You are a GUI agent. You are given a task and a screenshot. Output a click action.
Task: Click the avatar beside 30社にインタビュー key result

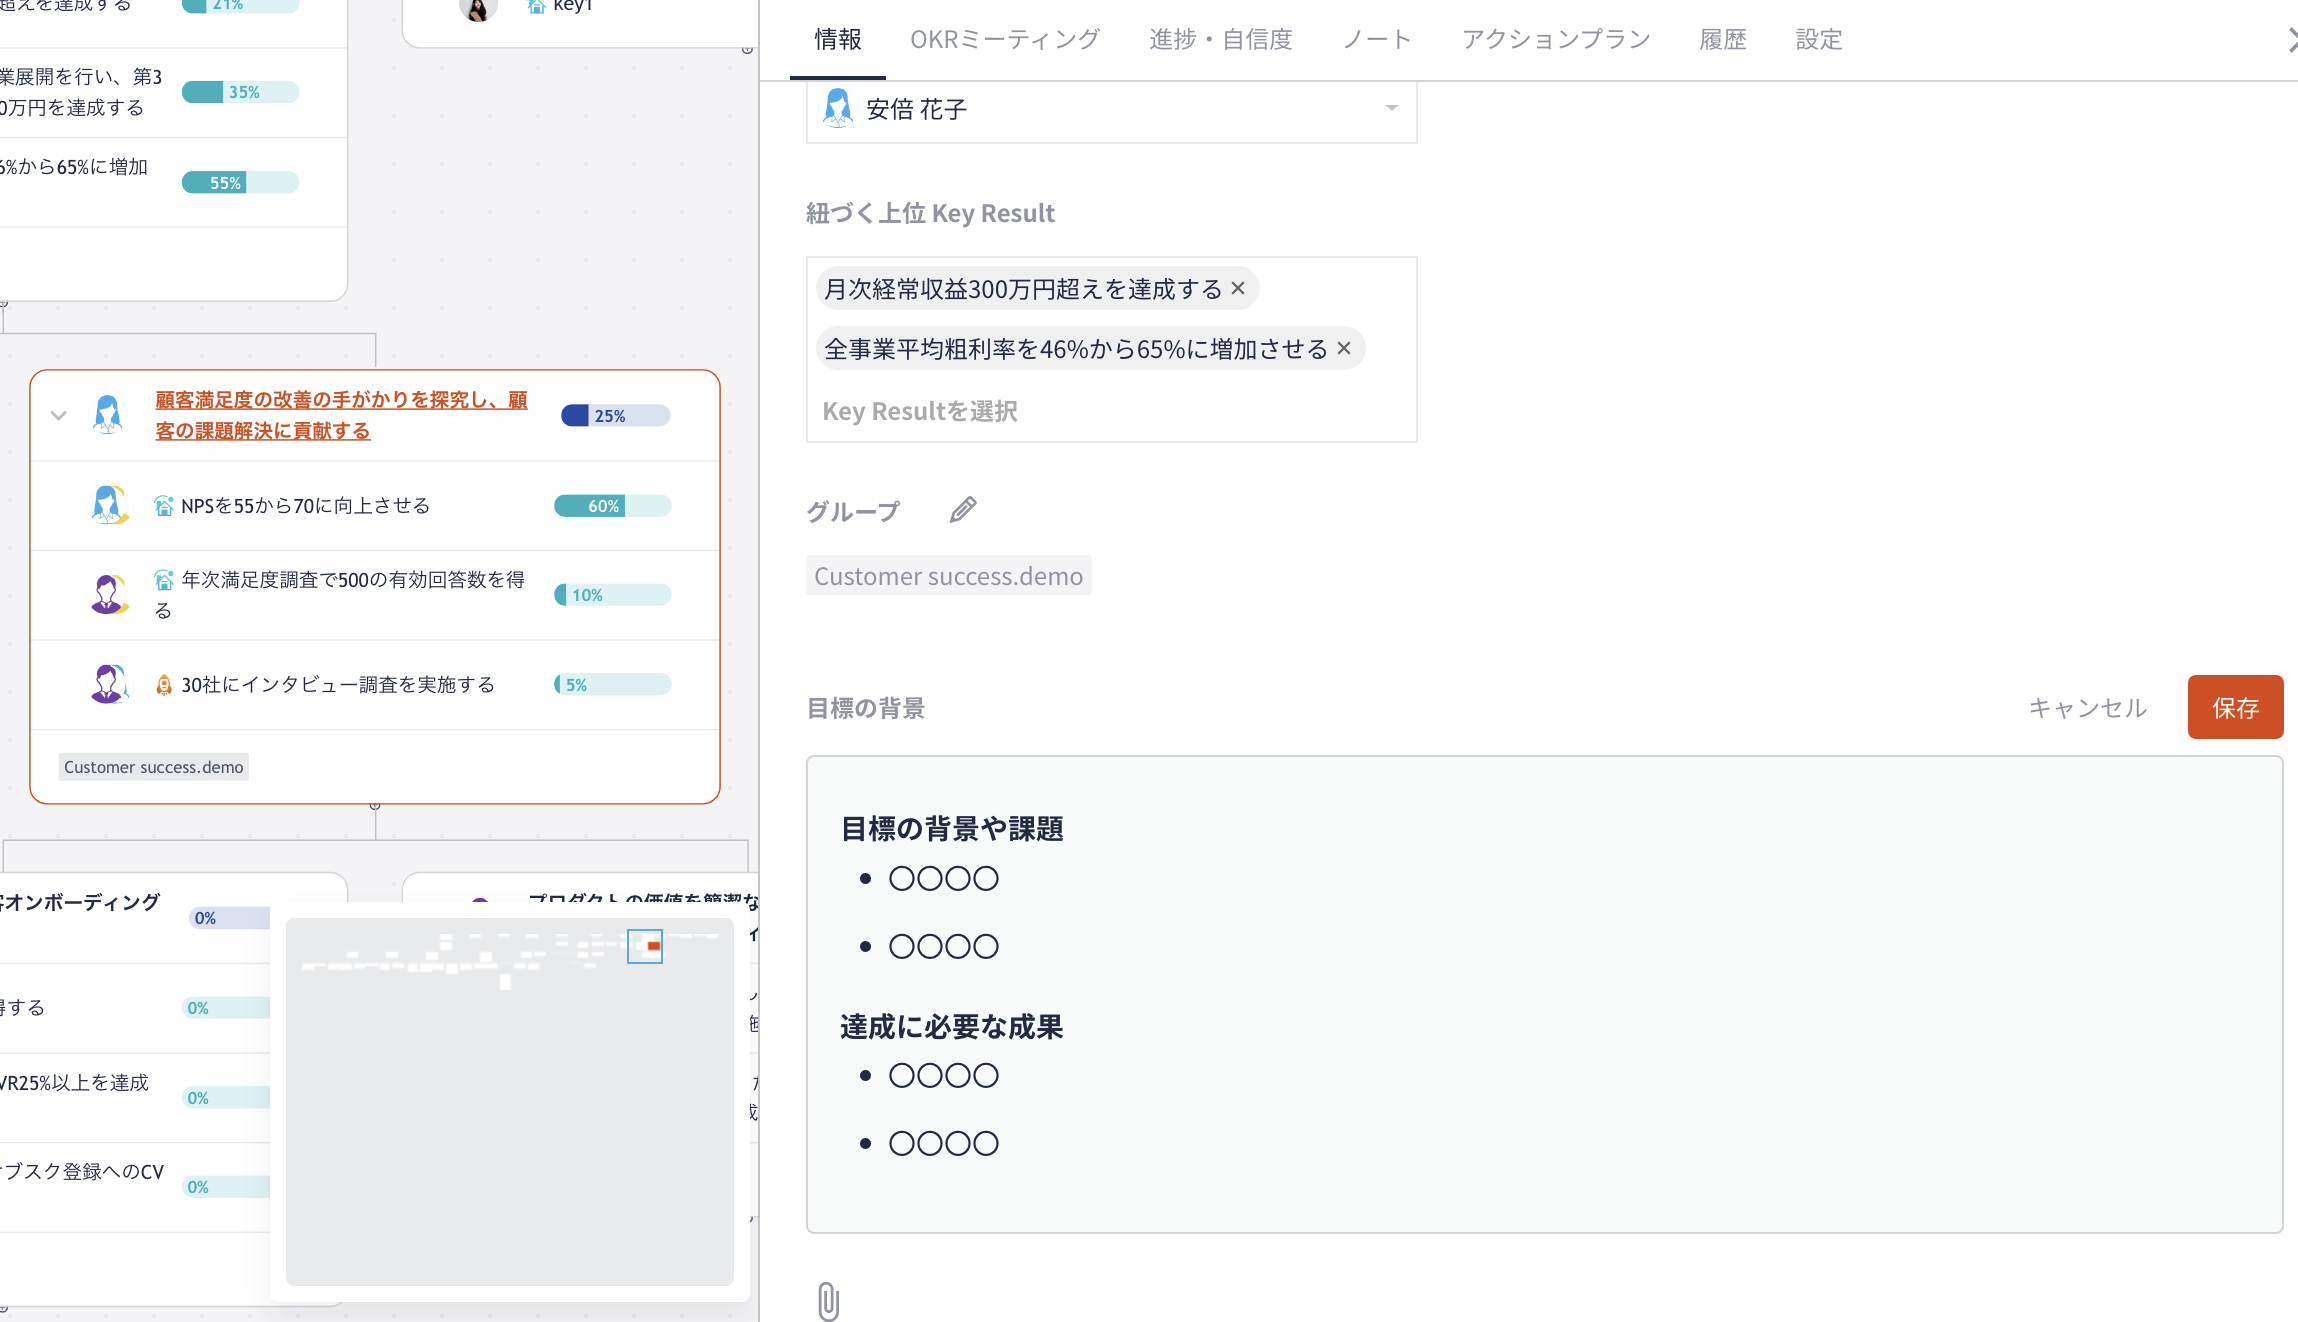tap(109, 684)
